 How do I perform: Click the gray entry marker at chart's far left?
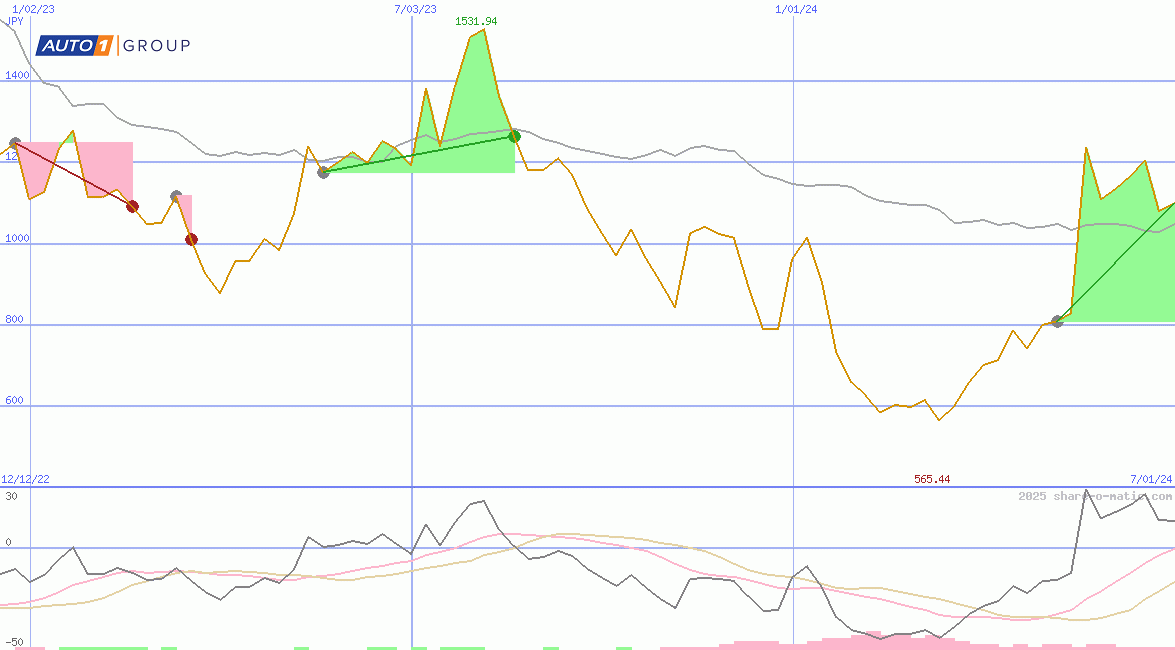(14, 144)
